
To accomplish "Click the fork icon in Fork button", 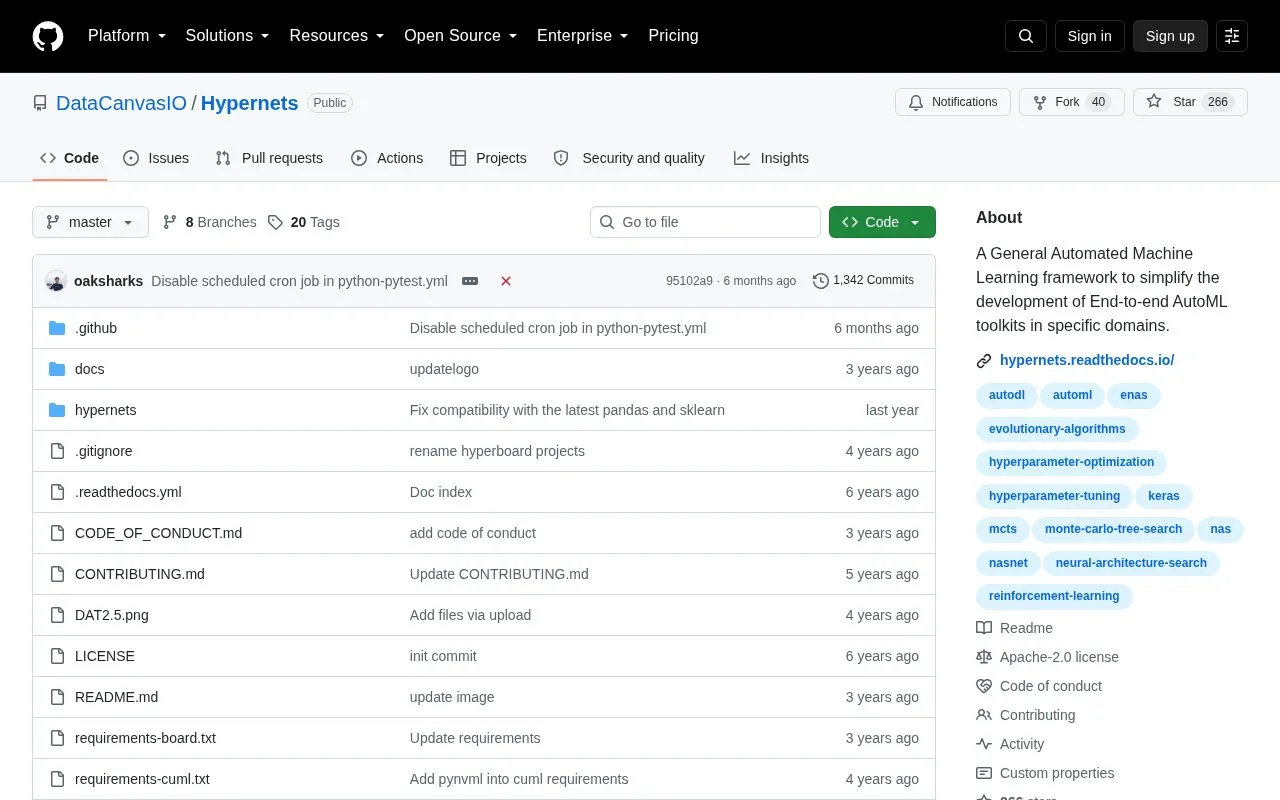I will (x=1040, y=102).
